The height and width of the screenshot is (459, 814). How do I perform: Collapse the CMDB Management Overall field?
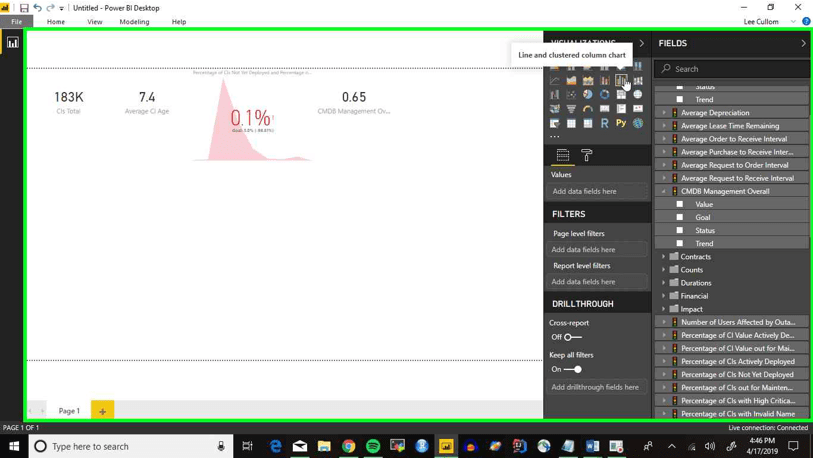tap(663, 191)
